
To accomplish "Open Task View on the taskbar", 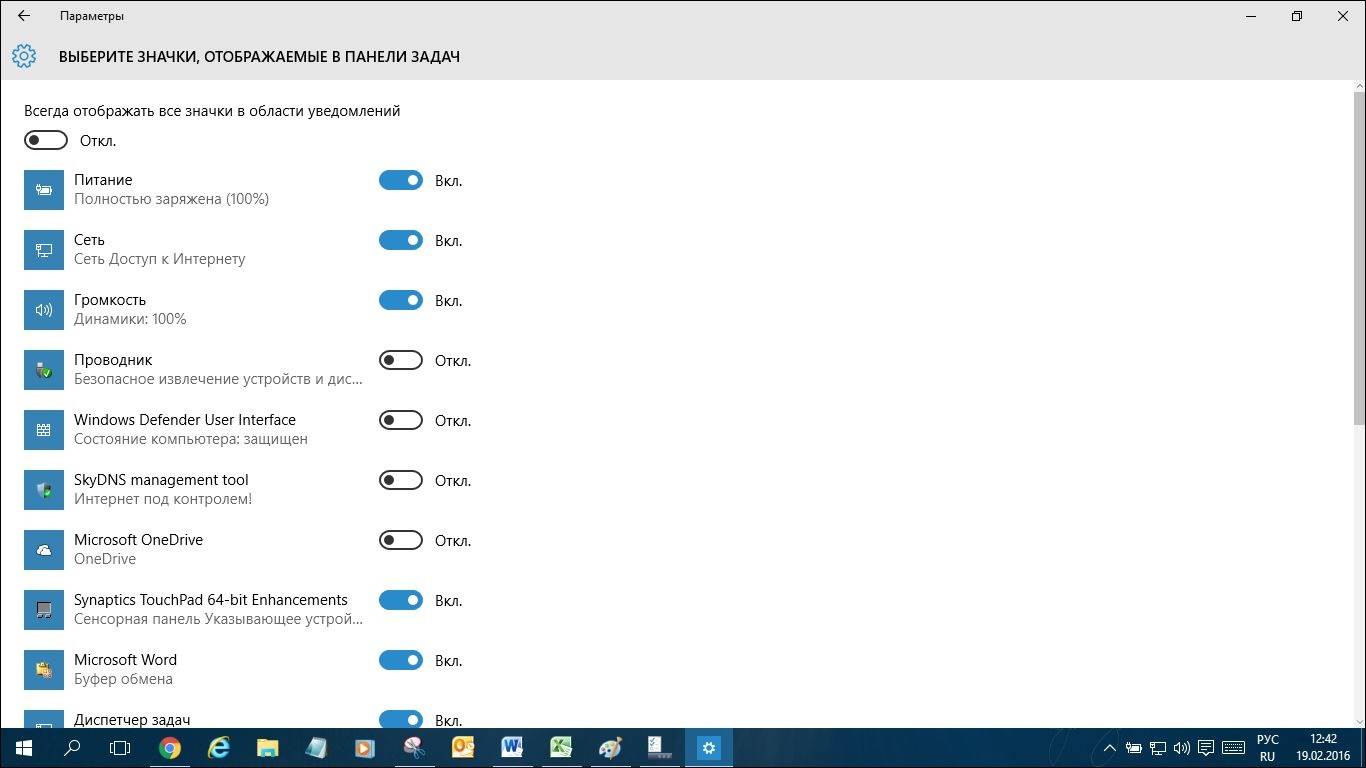I will (x=120, y=747).
